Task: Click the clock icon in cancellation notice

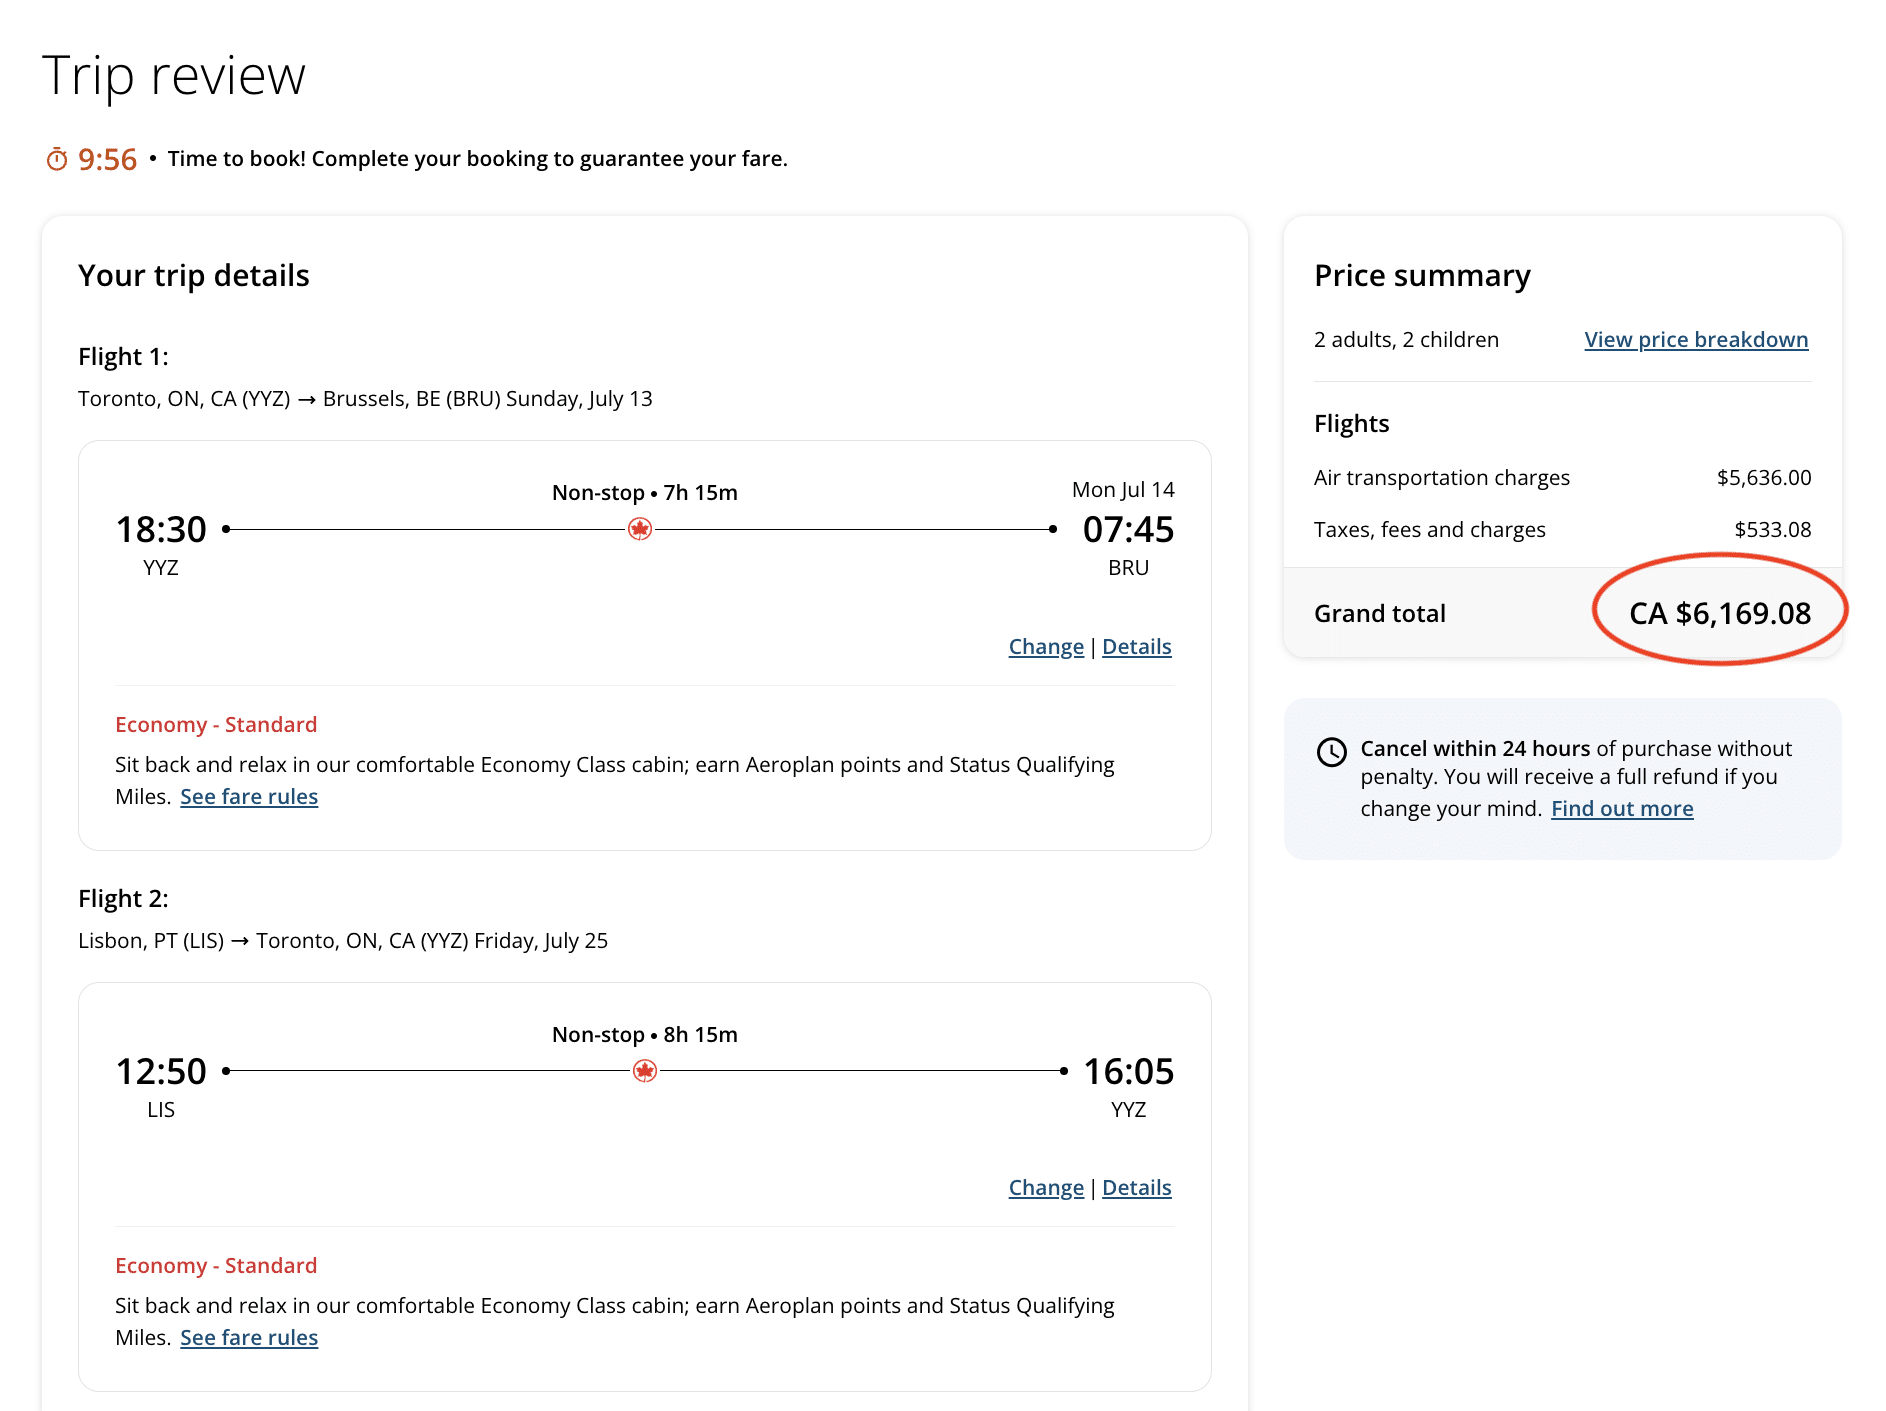Action: click(1331, 752)
